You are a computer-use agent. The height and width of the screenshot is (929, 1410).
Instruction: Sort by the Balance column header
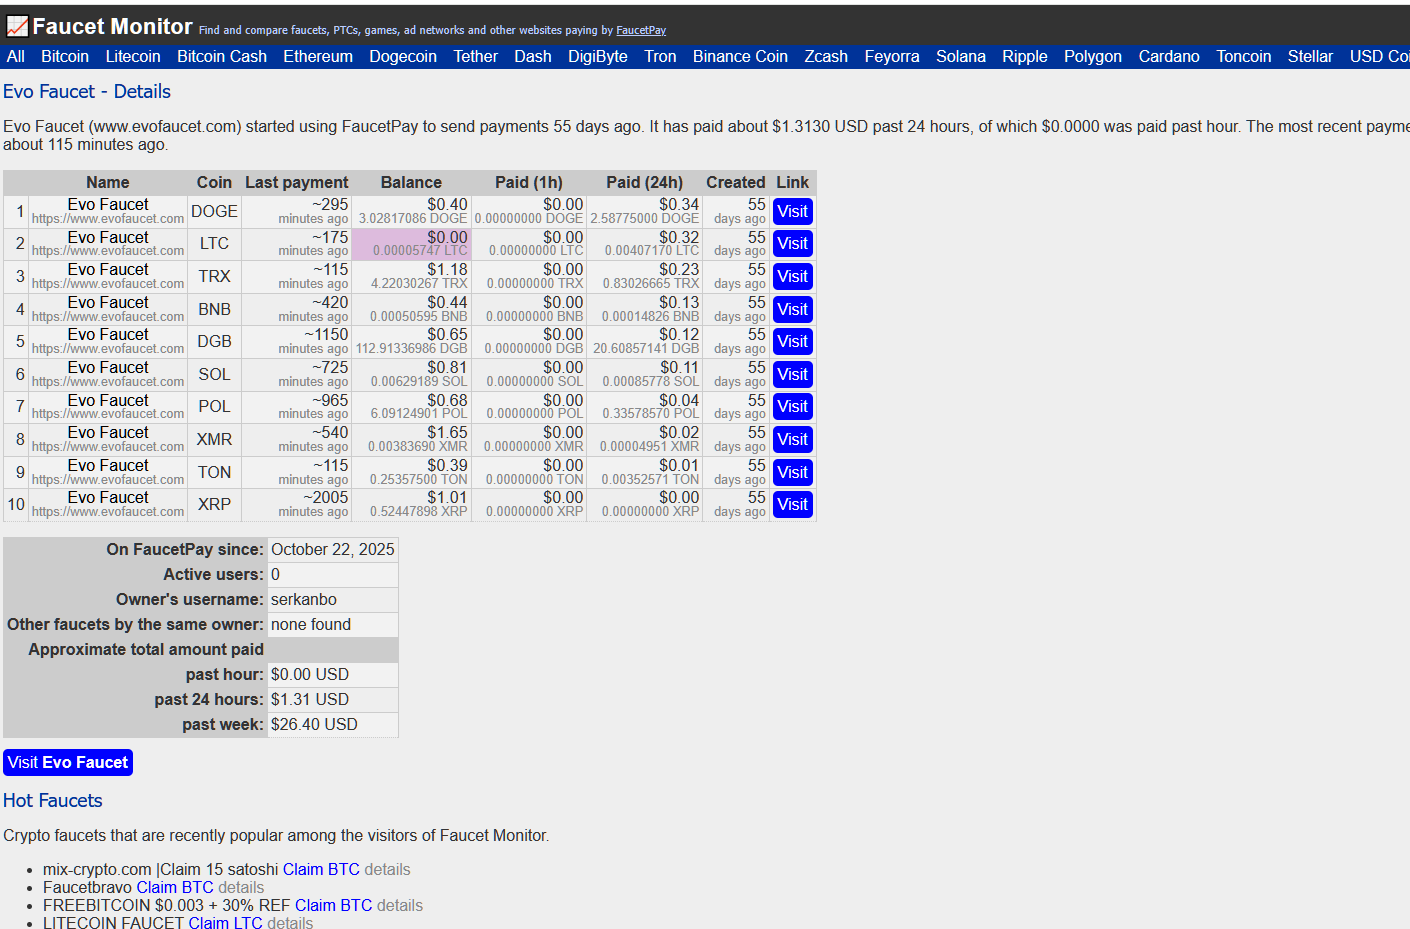pos(411,182)
